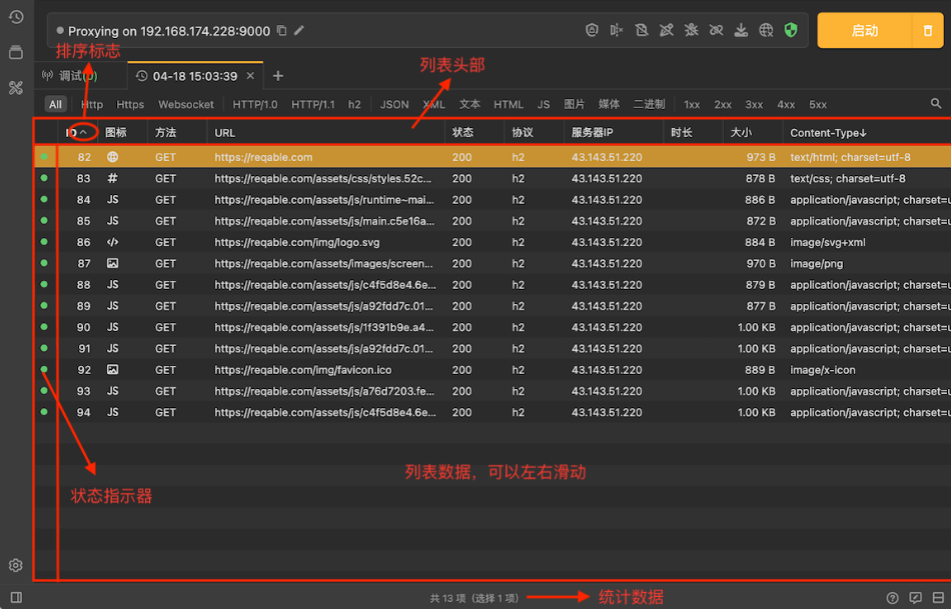Click text/css content type cell

(847, 178)
